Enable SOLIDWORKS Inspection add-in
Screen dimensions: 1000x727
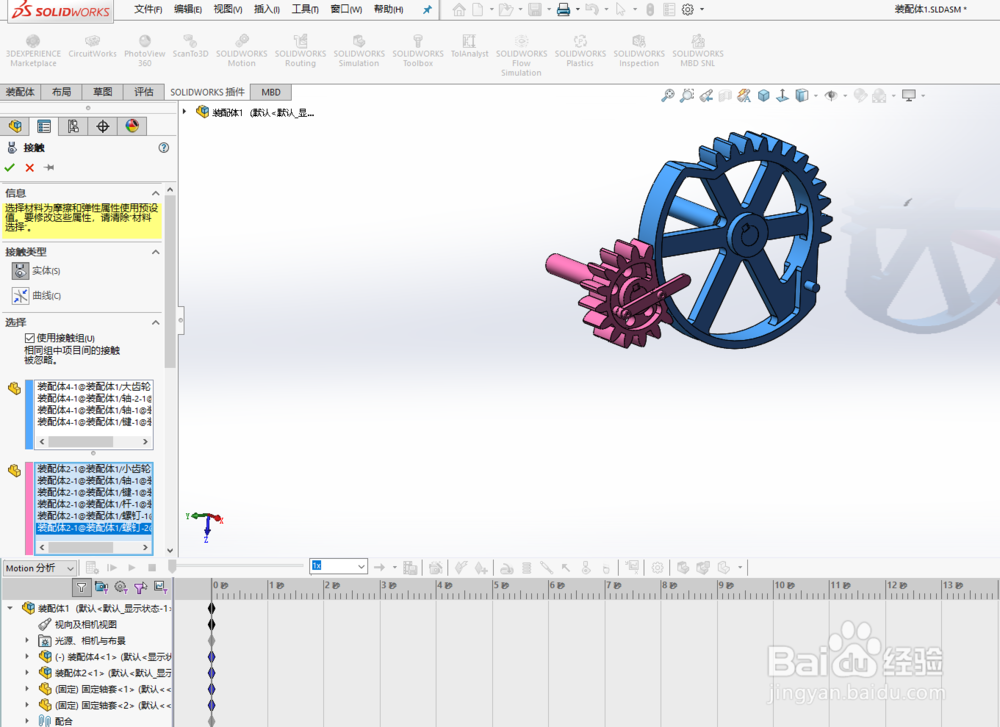pyautogui.click(x=638, y=50)
